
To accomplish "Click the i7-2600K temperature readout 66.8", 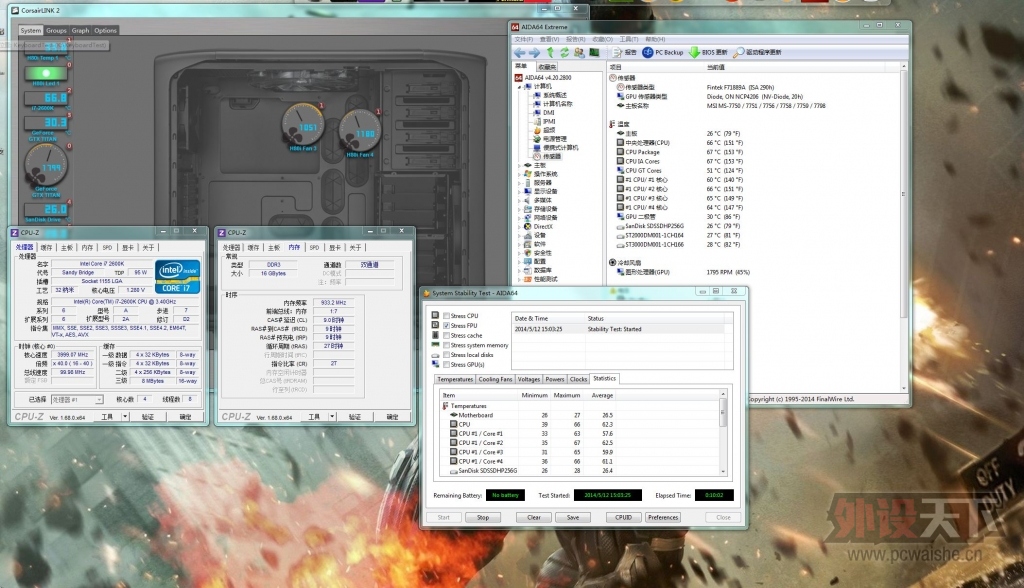I will click(x=46, y=98).
